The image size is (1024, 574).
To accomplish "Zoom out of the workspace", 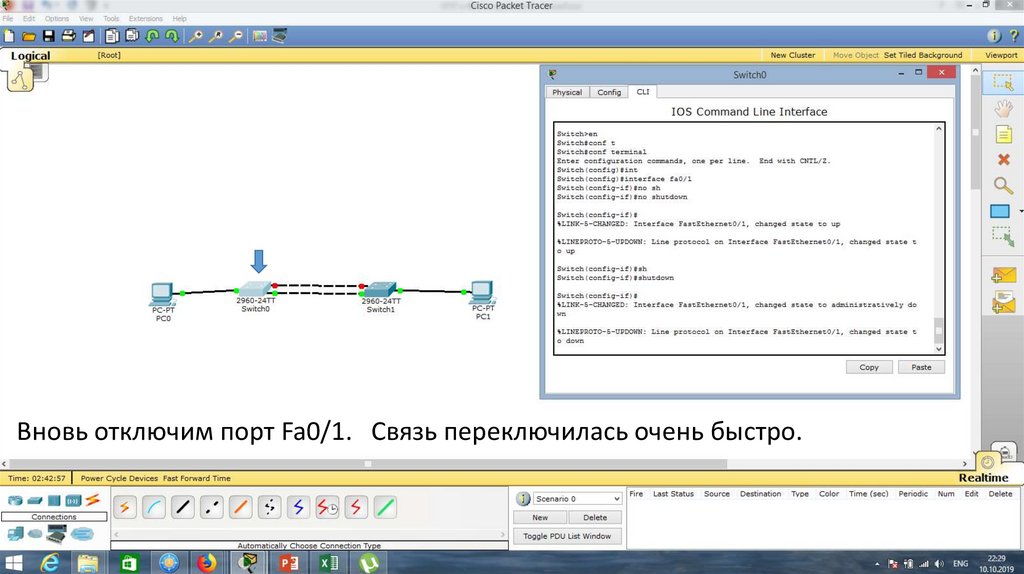I will [x=236, y=36].
